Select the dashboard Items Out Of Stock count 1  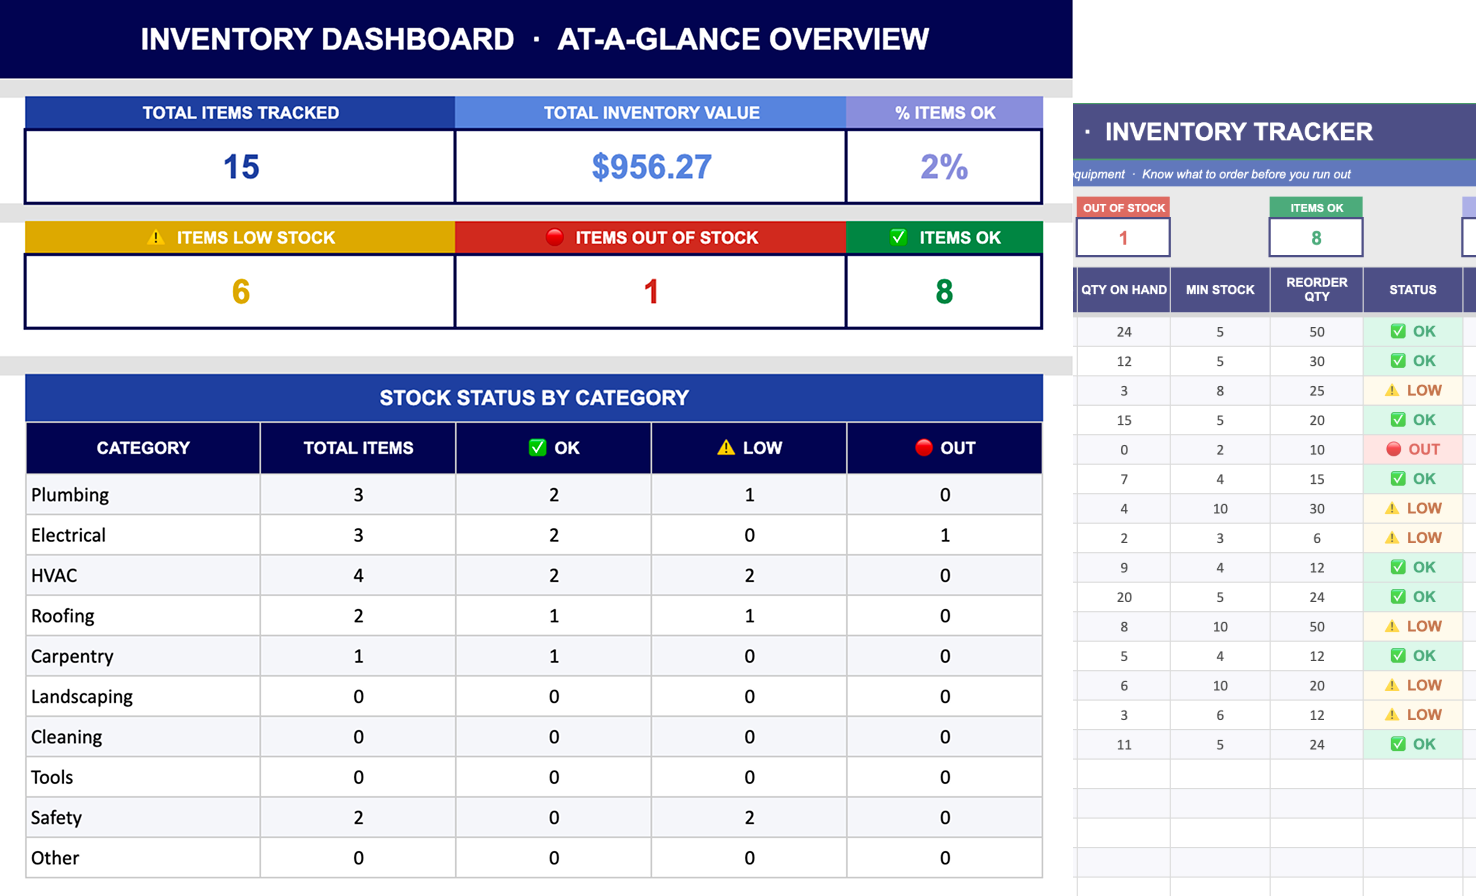tap(651, 291)
